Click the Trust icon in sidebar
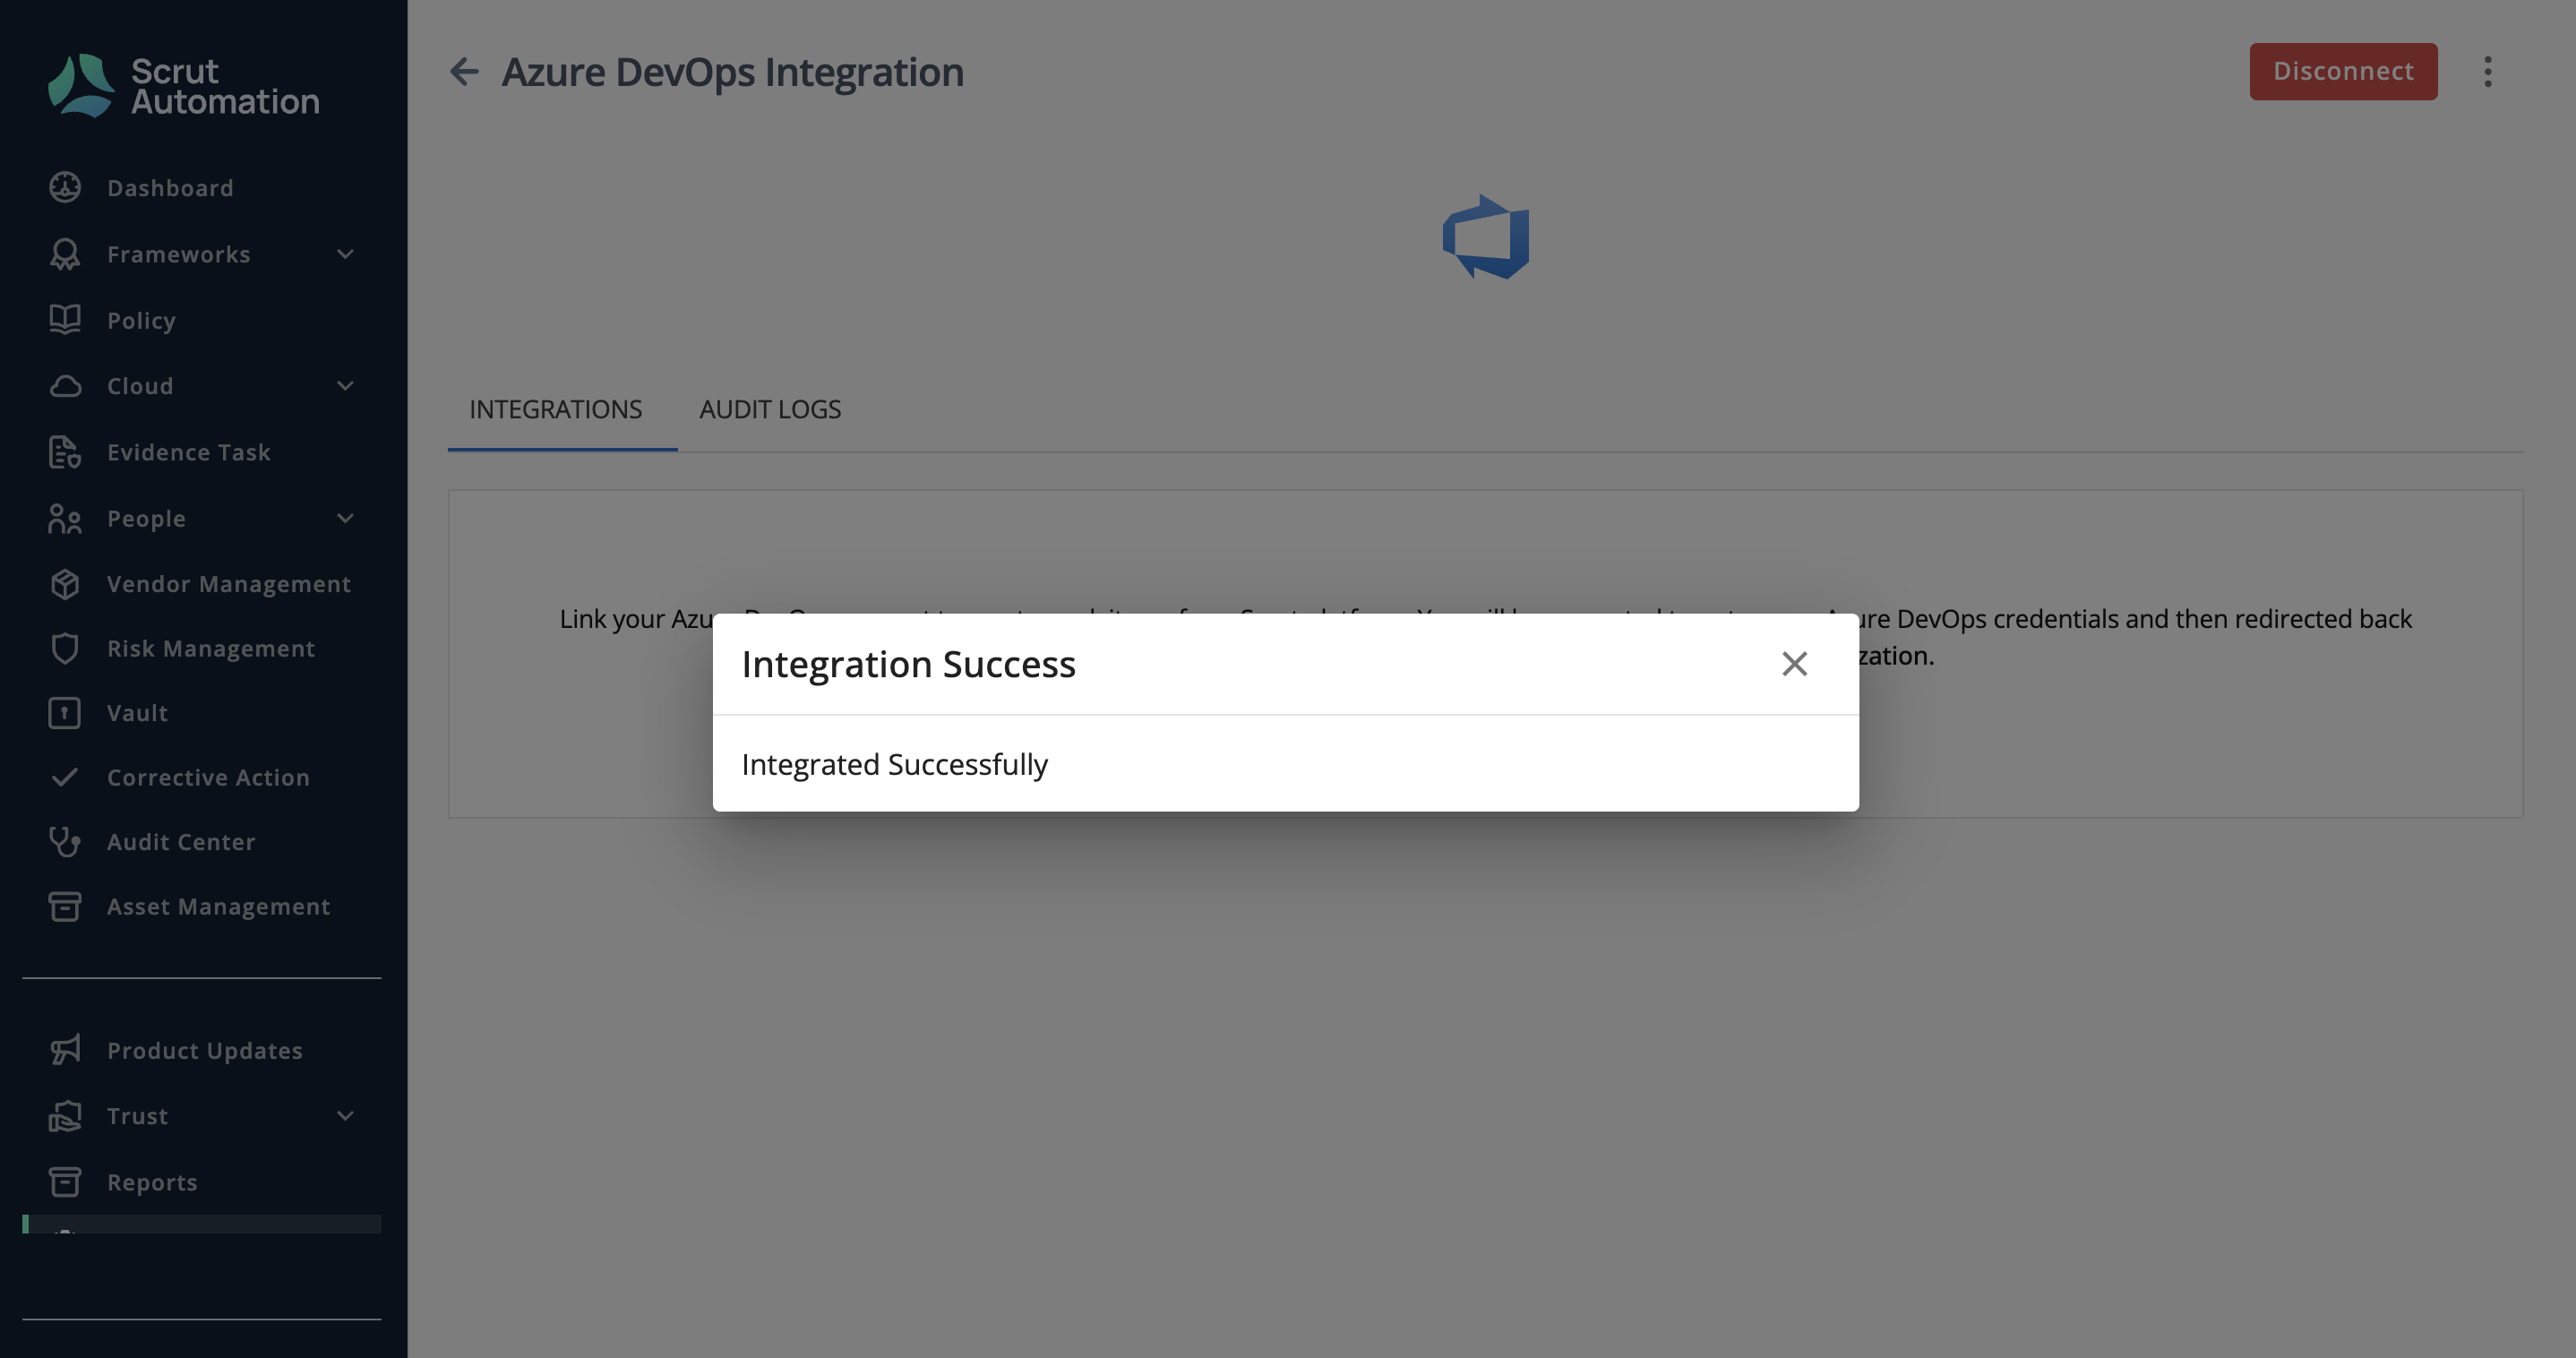Screen dimensions: 2576x1358 (65, 1116)
